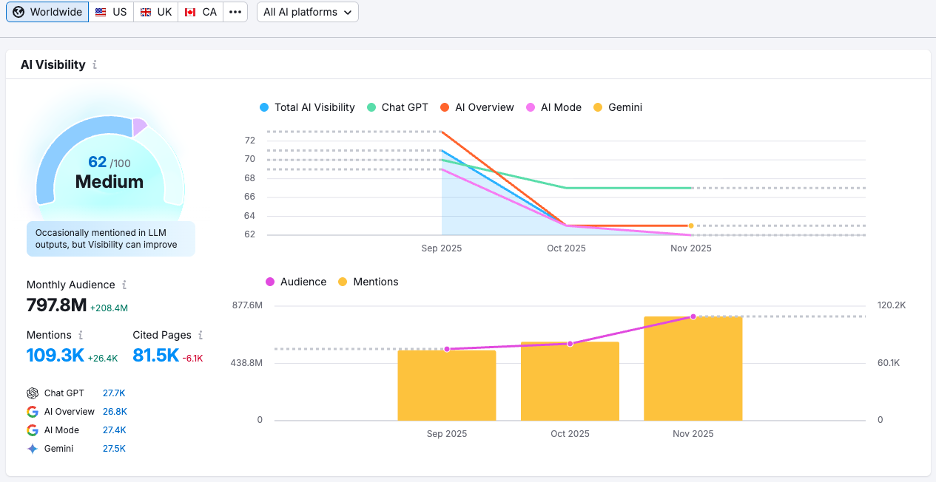Click the Chat GPT logo icon

click(x=33, y=393)
